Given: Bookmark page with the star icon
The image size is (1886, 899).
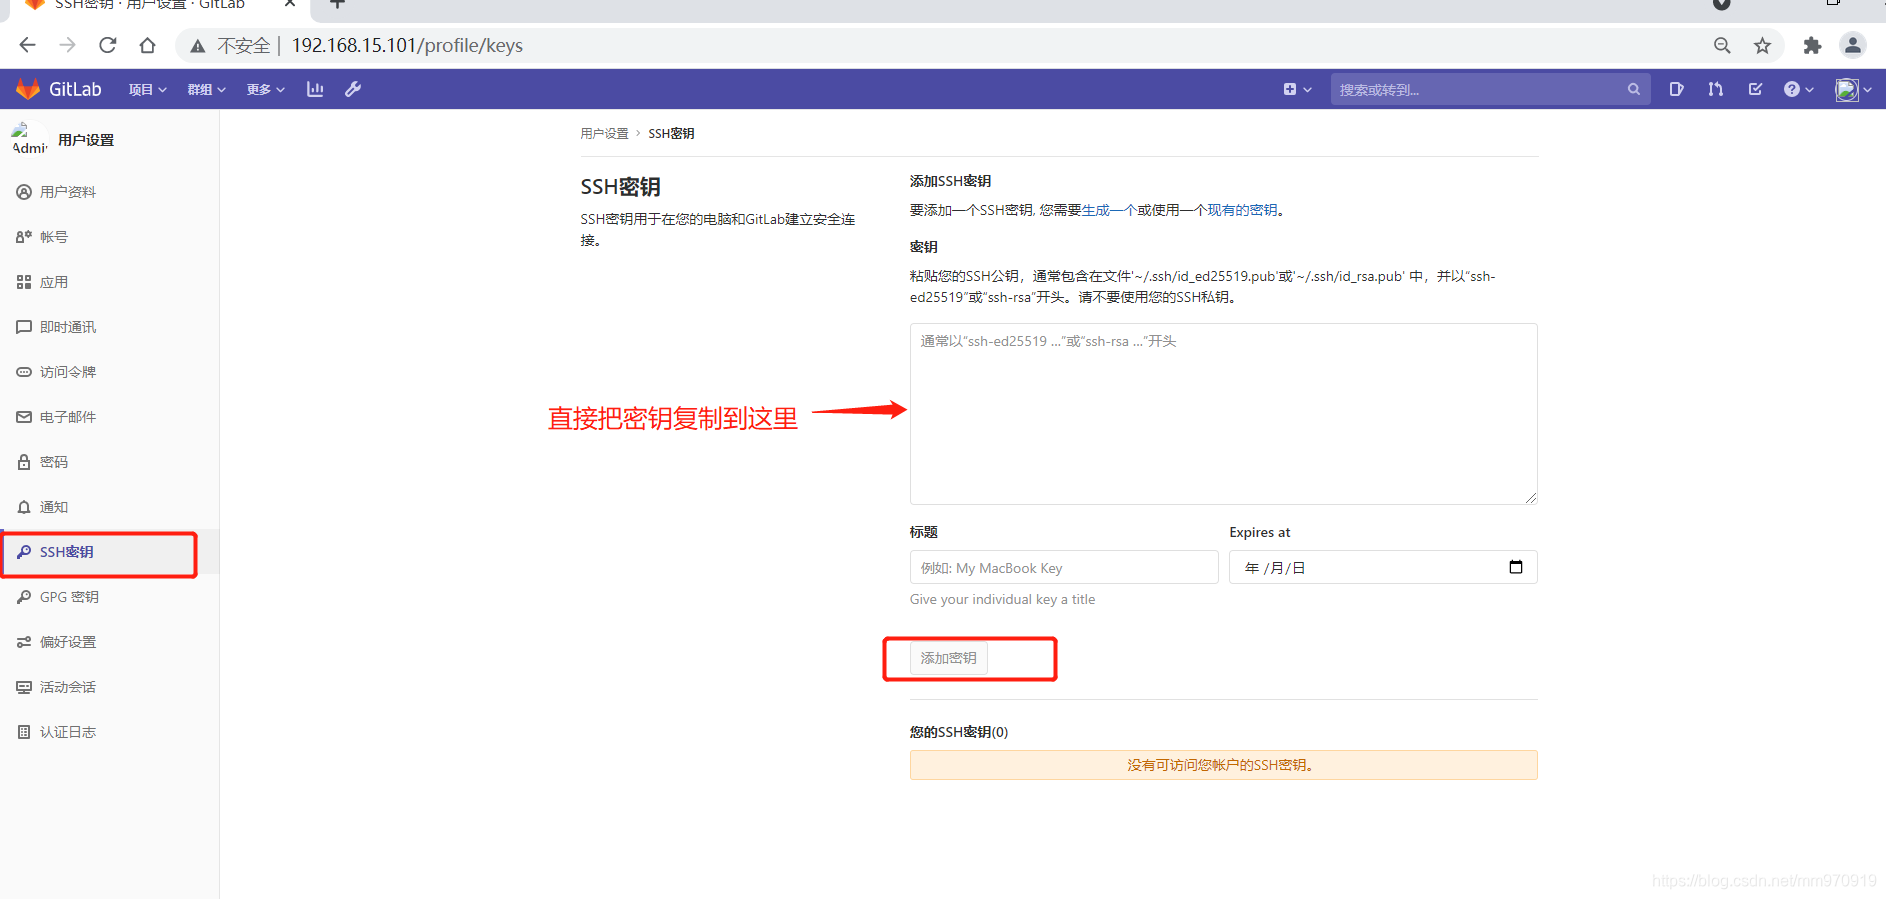Looking at the screenshot, I should tap(1762, 45).
